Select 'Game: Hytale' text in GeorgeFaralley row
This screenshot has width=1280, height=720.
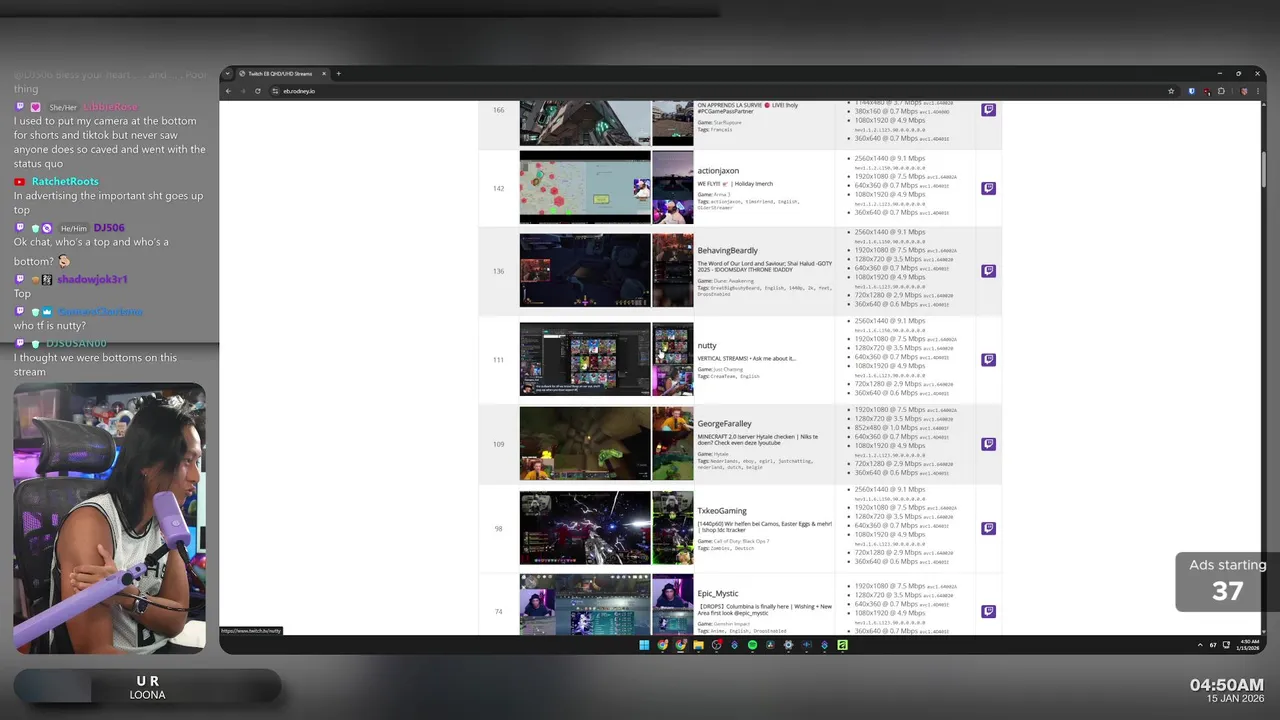(x=713, y=454)
